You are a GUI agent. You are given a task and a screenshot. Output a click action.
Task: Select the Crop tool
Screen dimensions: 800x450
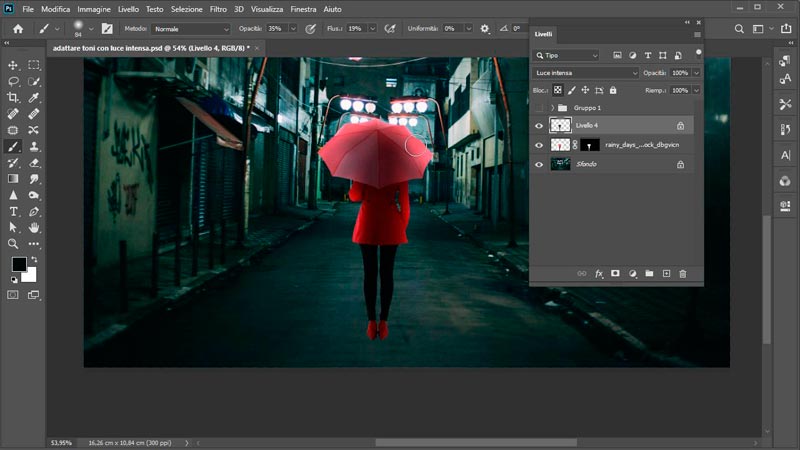[x=13, y=97]
